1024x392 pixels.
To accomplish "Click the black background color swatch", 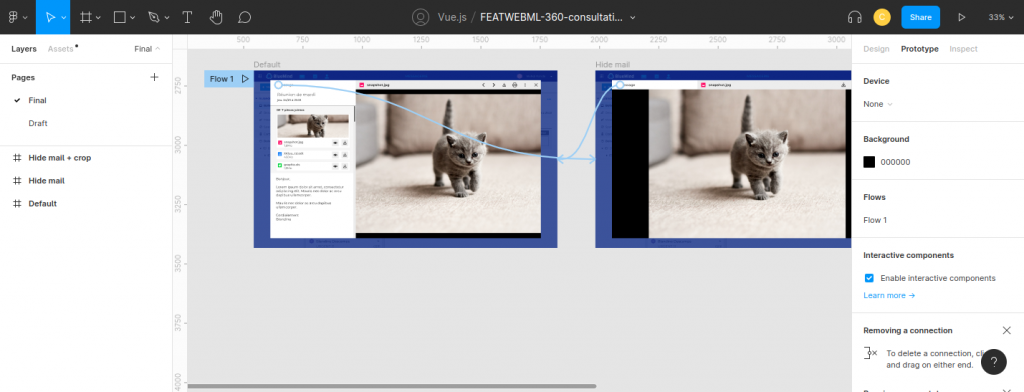I will pos(869,162).
